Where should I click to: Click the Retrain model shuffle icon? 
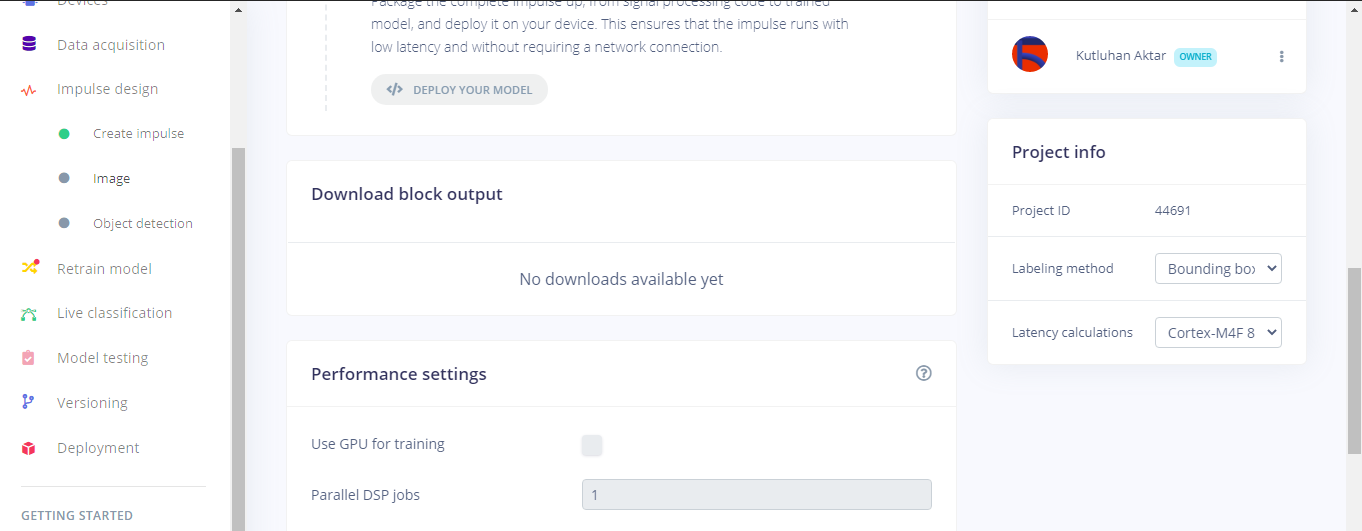tap(29, 268)
